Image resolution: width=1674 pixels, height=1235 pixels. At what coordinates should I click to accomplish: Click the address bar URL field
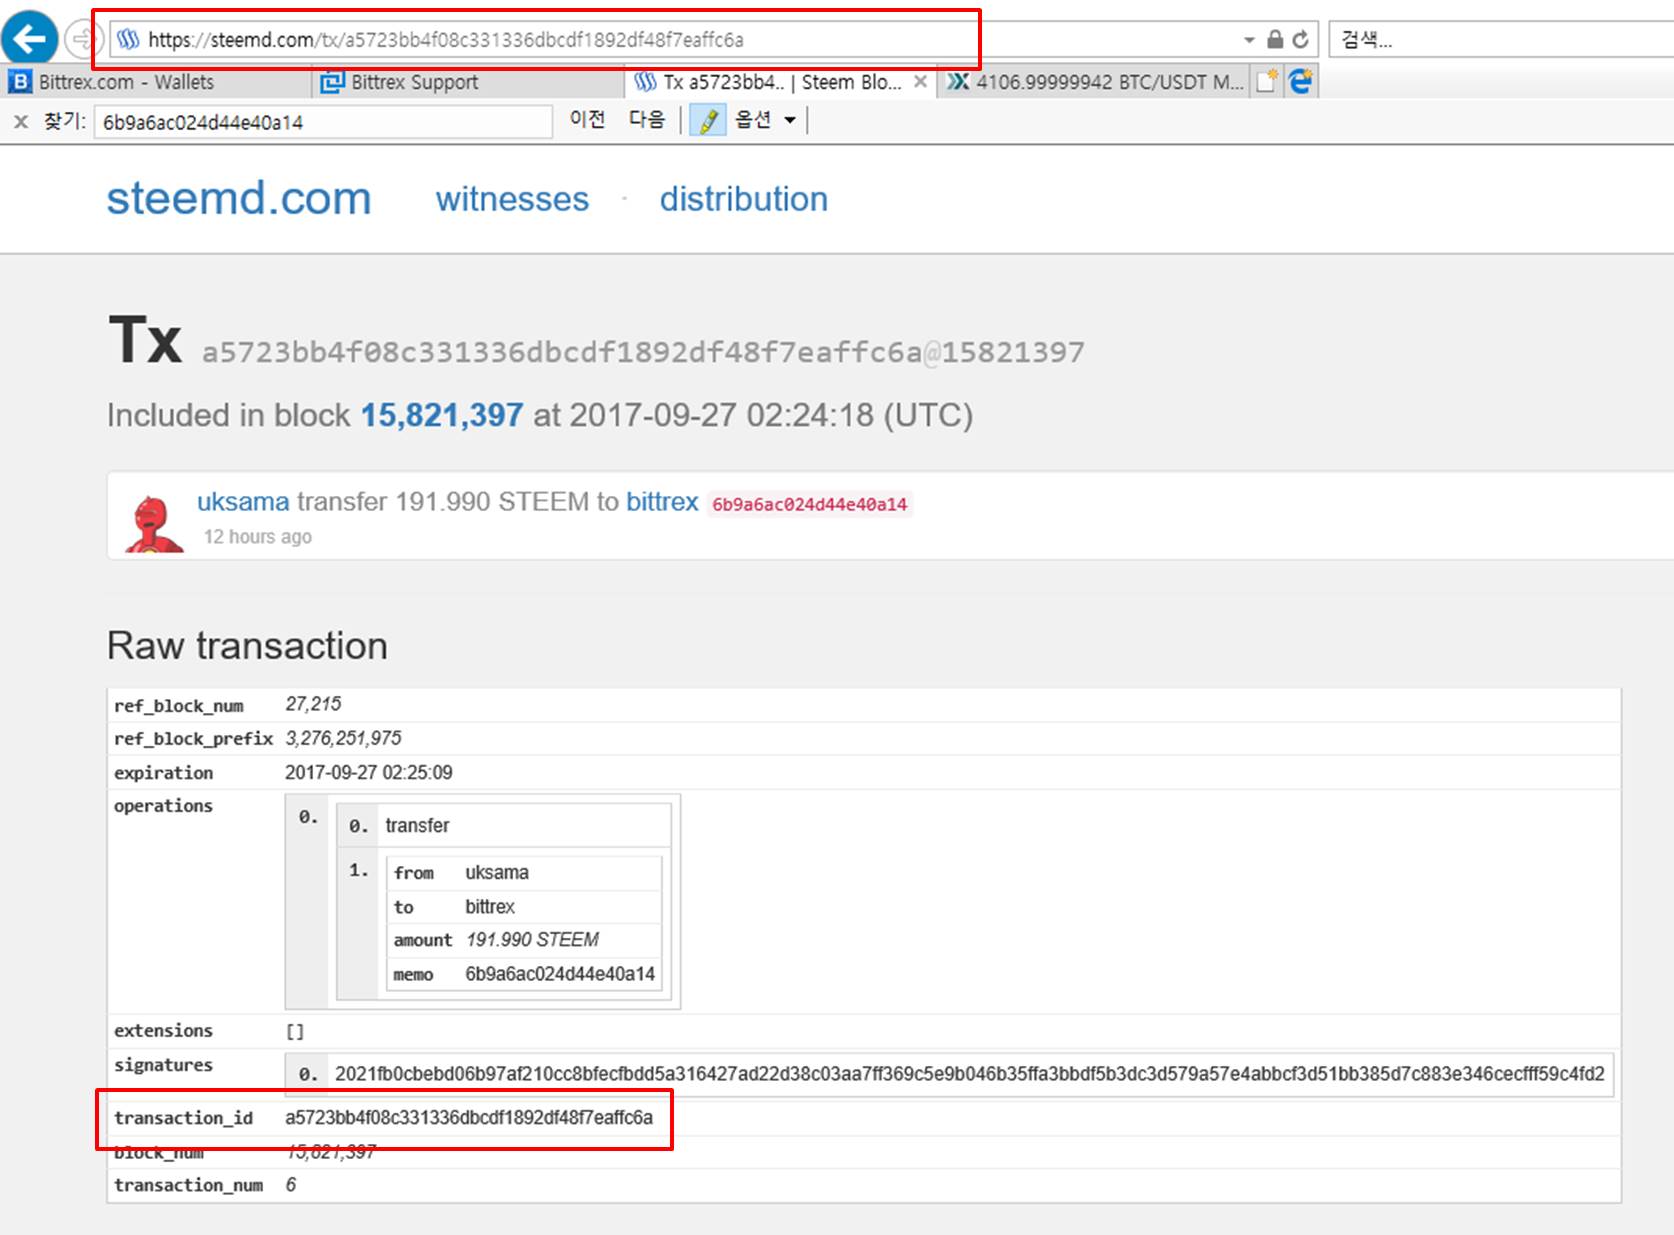(x=680, y=40)
